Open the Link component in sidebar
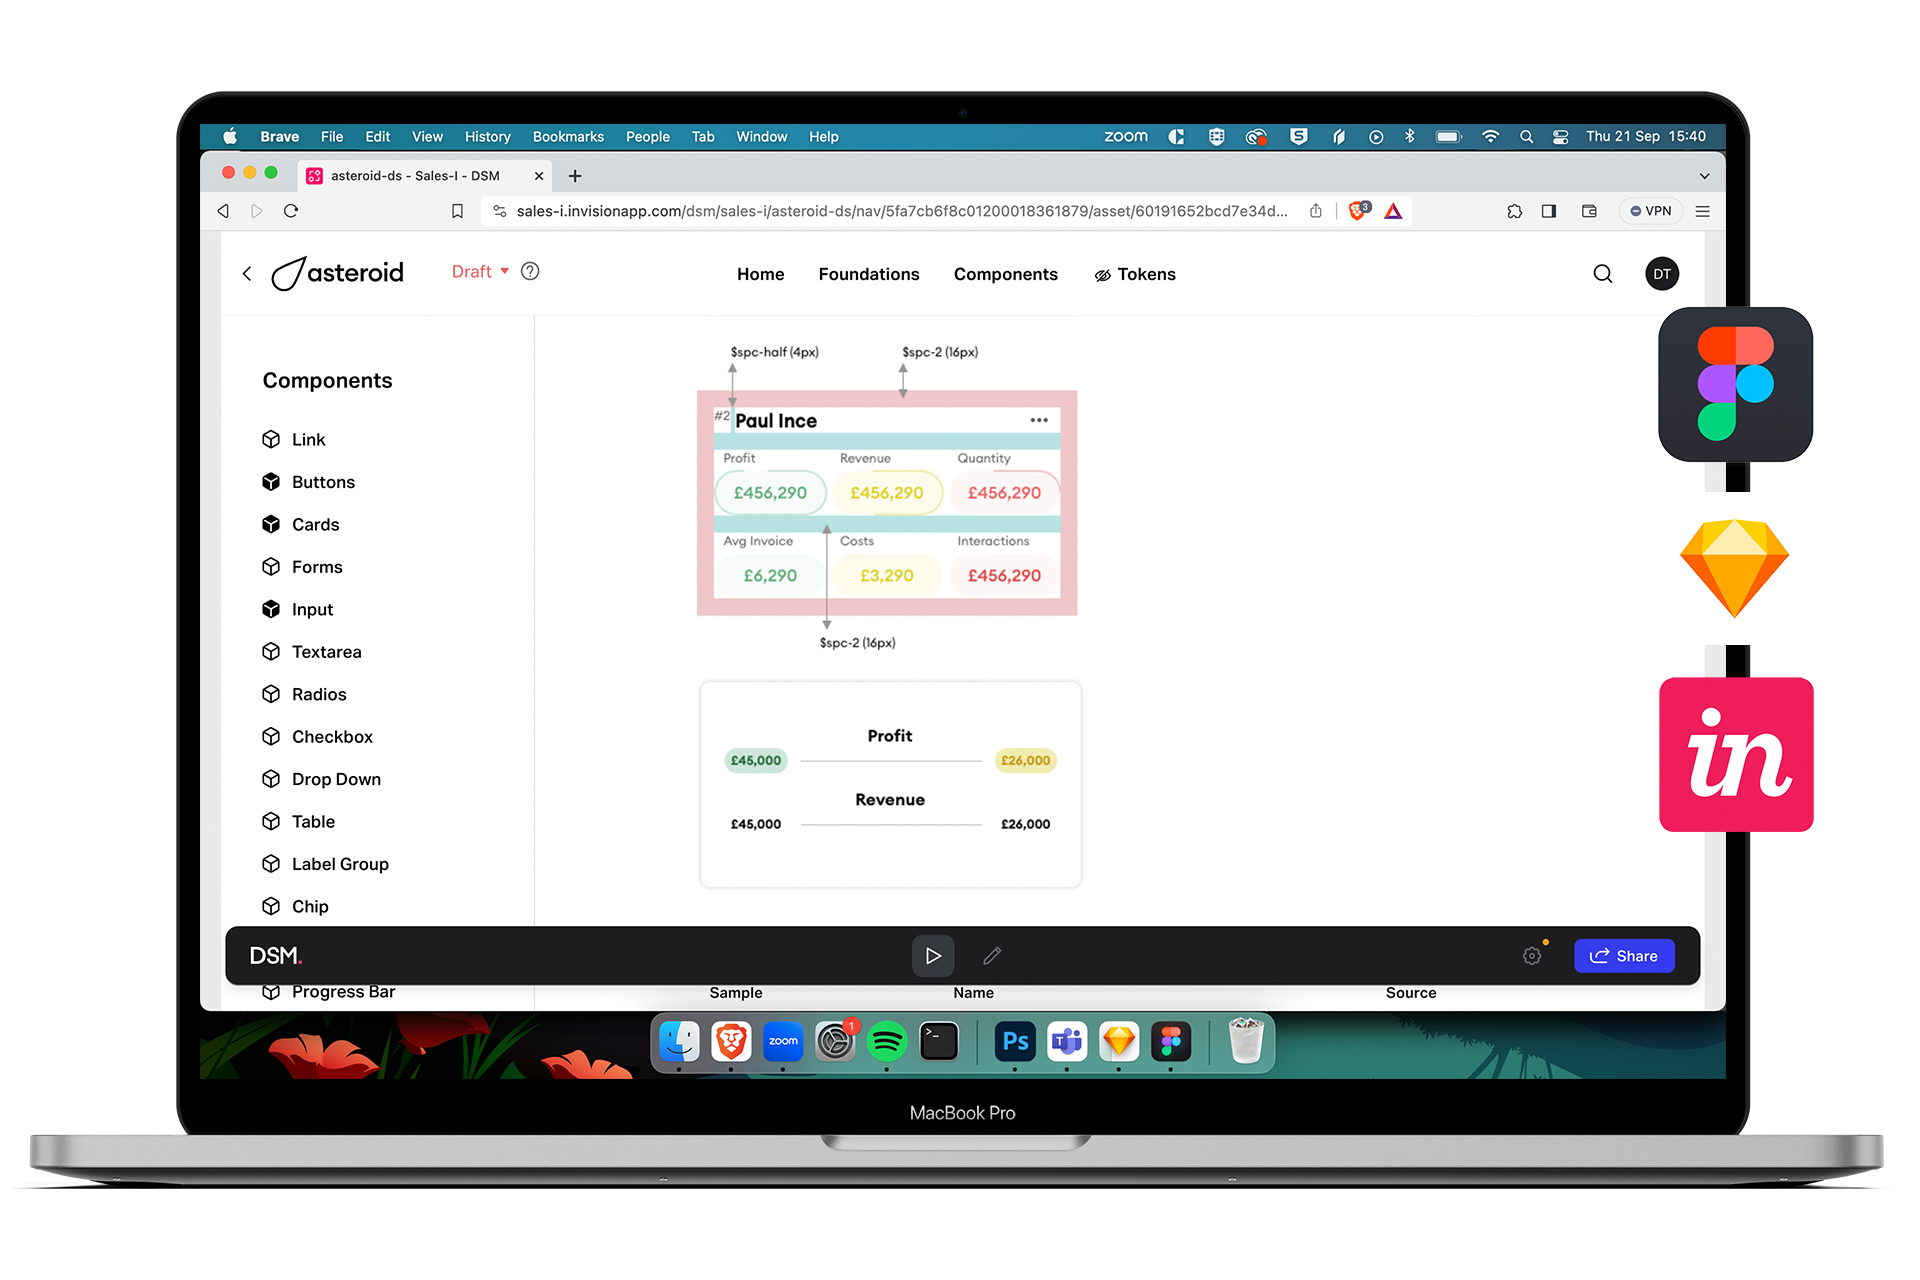This screenshot has height=1280, width=1920. (x=293, y=439)
